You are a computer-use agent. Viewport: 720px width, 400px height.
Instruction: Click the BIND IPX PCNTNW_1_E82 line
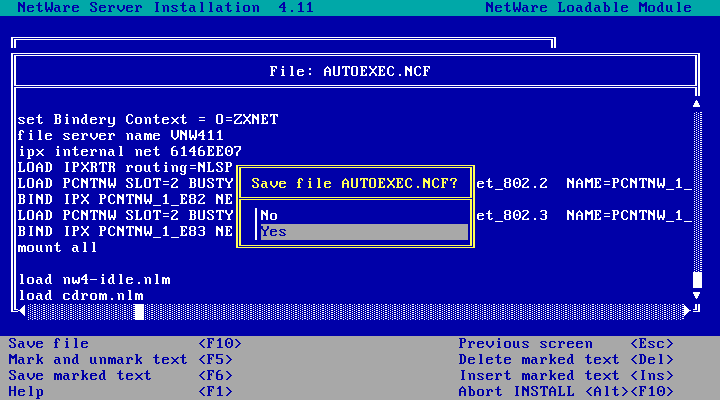point(125,199)
